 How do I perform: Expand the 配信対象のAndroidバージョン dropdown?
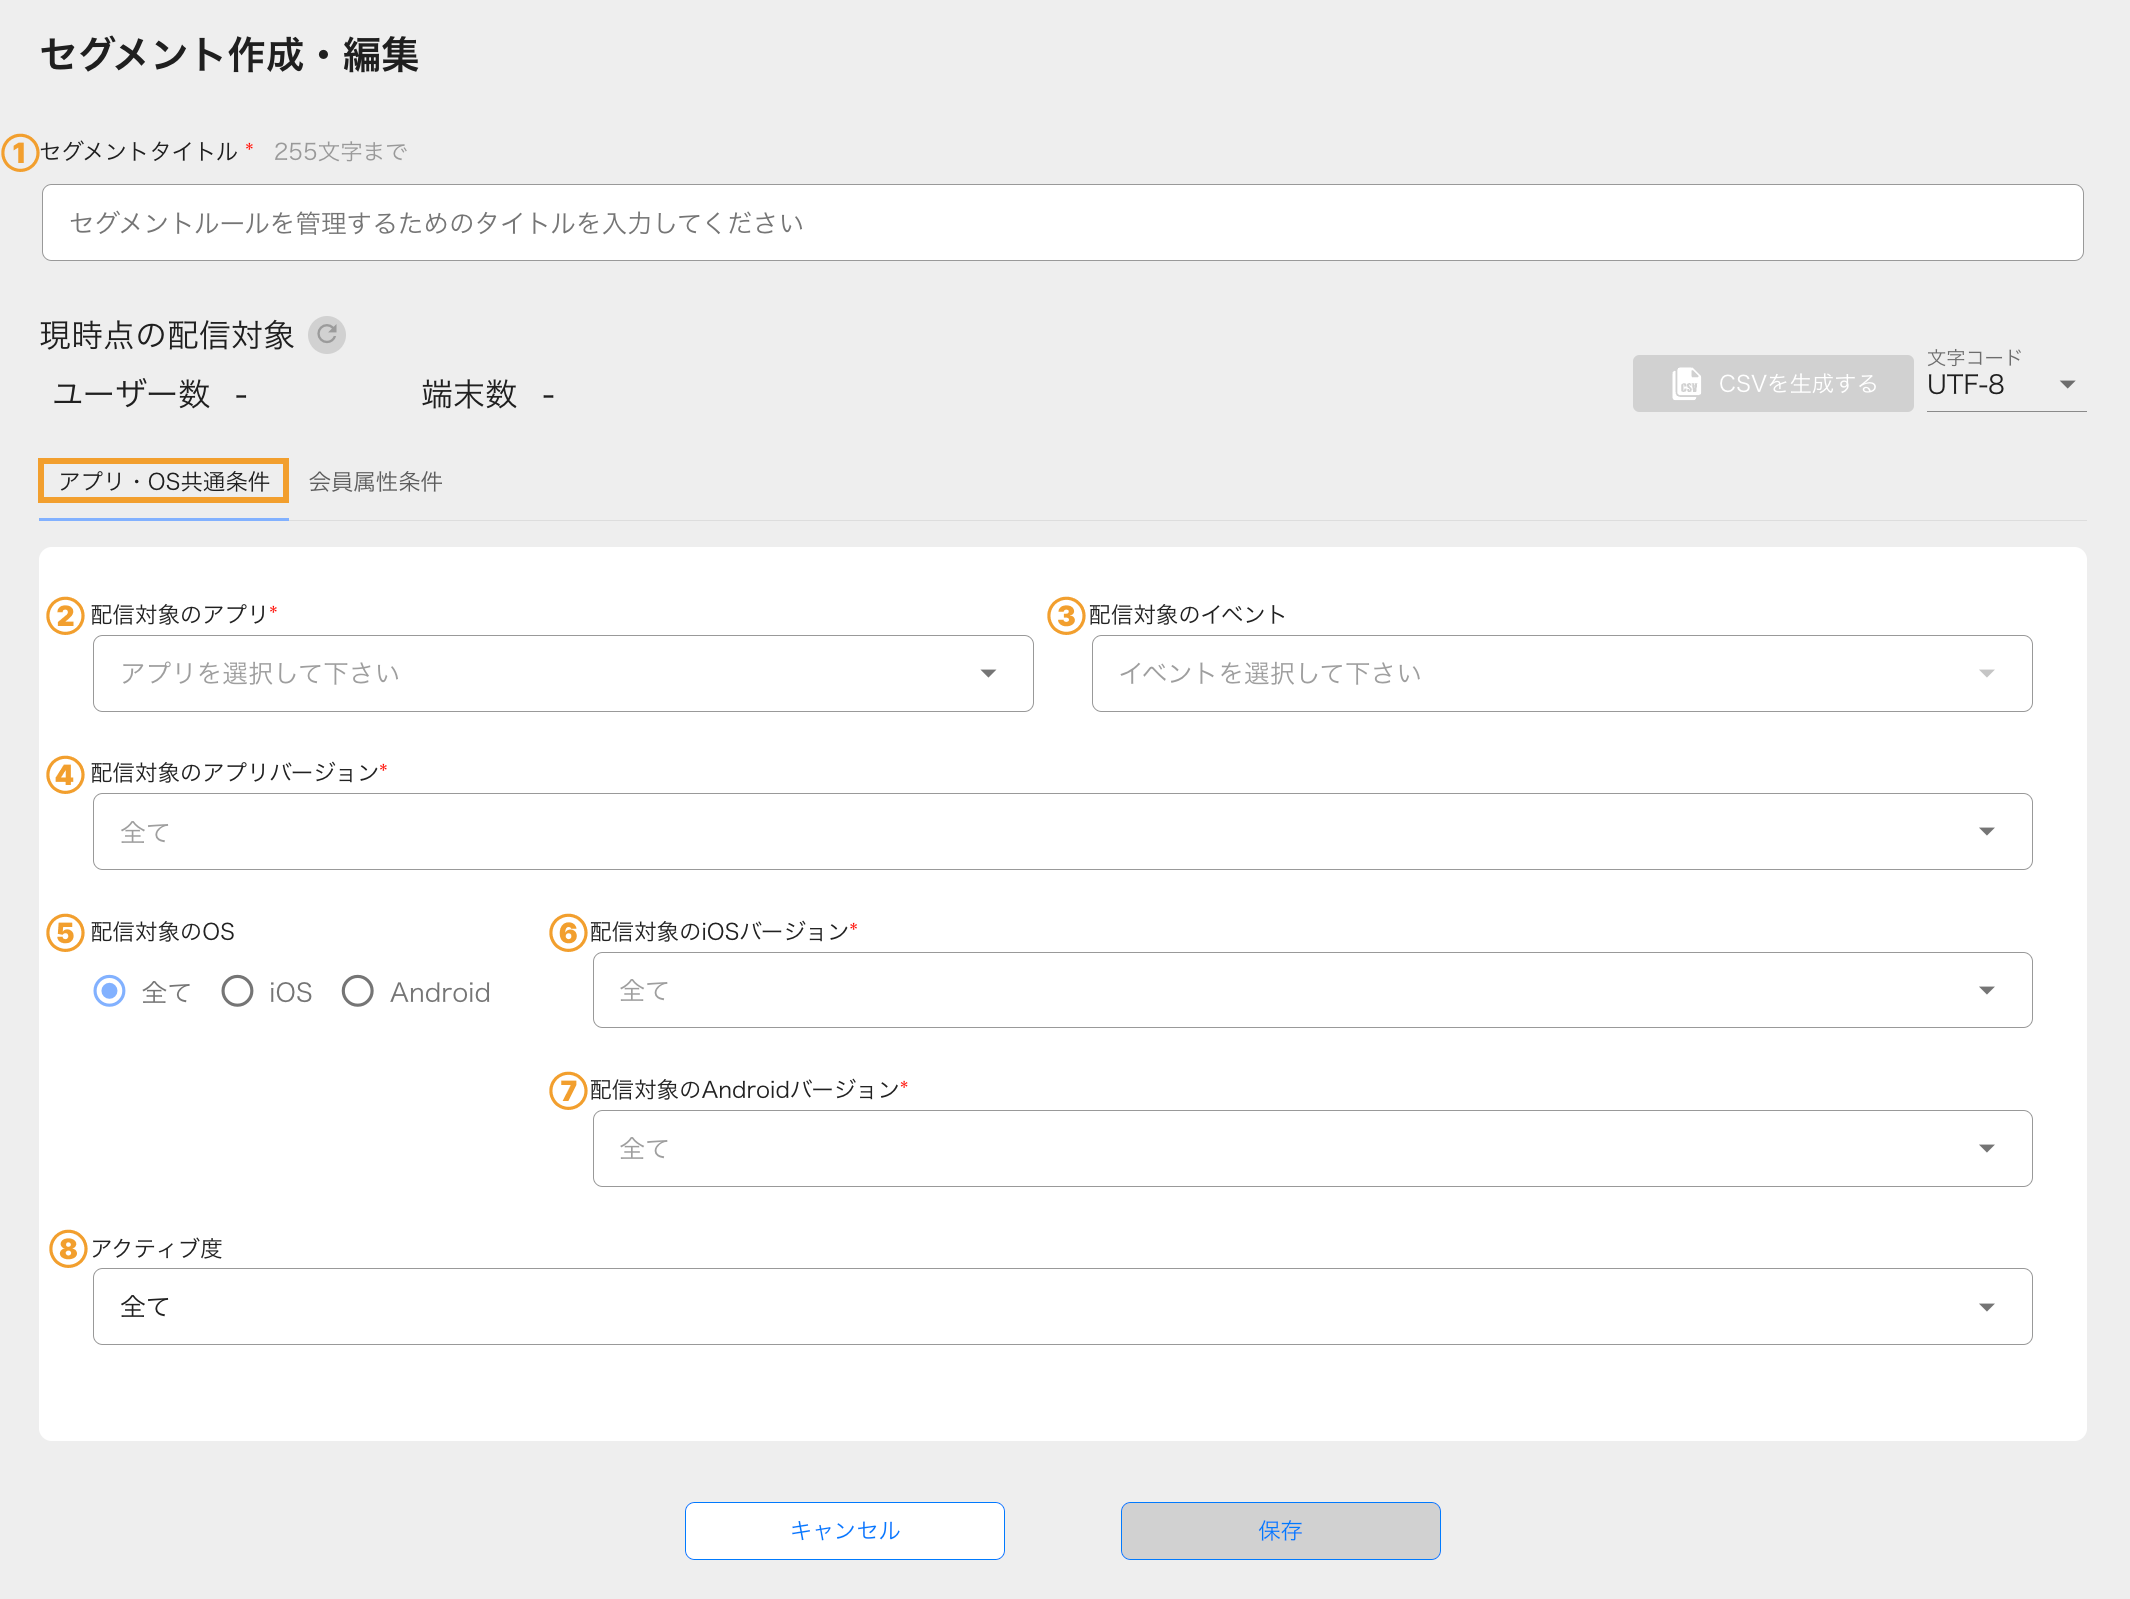(x=1312, y=1148)
